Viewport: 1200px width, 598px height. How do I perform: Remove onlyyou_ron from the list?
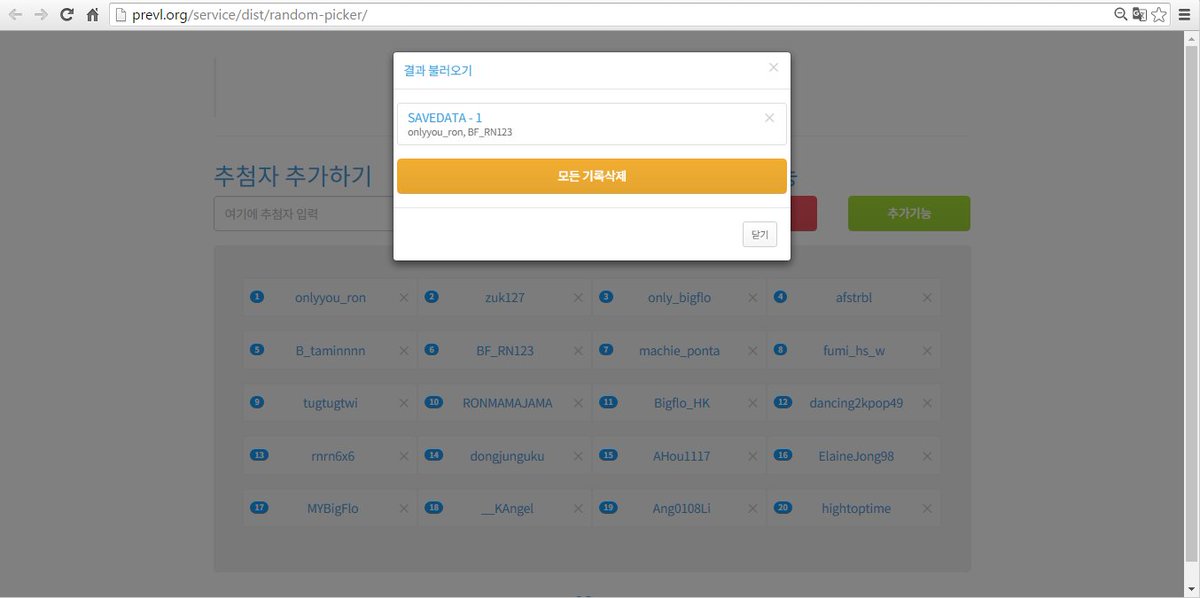coord(404,297)
